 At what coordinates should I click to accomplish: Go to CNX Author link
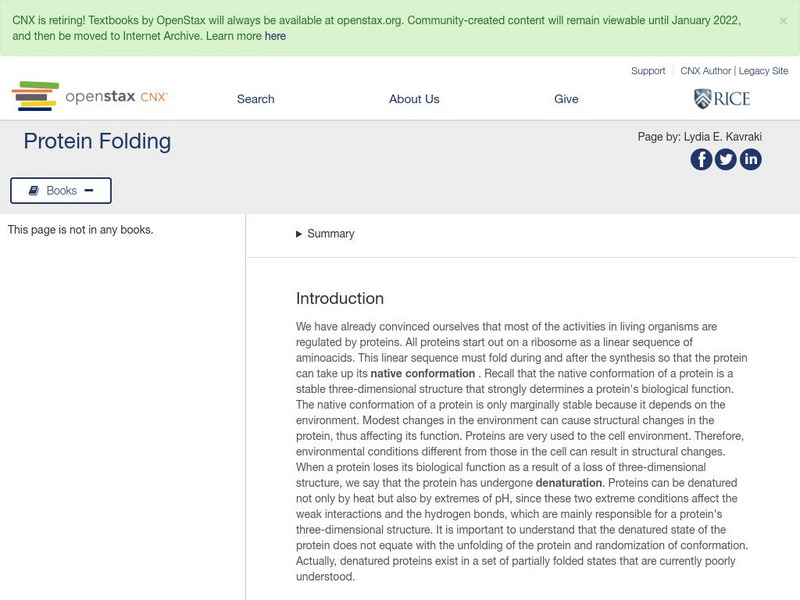click(706, 71)
